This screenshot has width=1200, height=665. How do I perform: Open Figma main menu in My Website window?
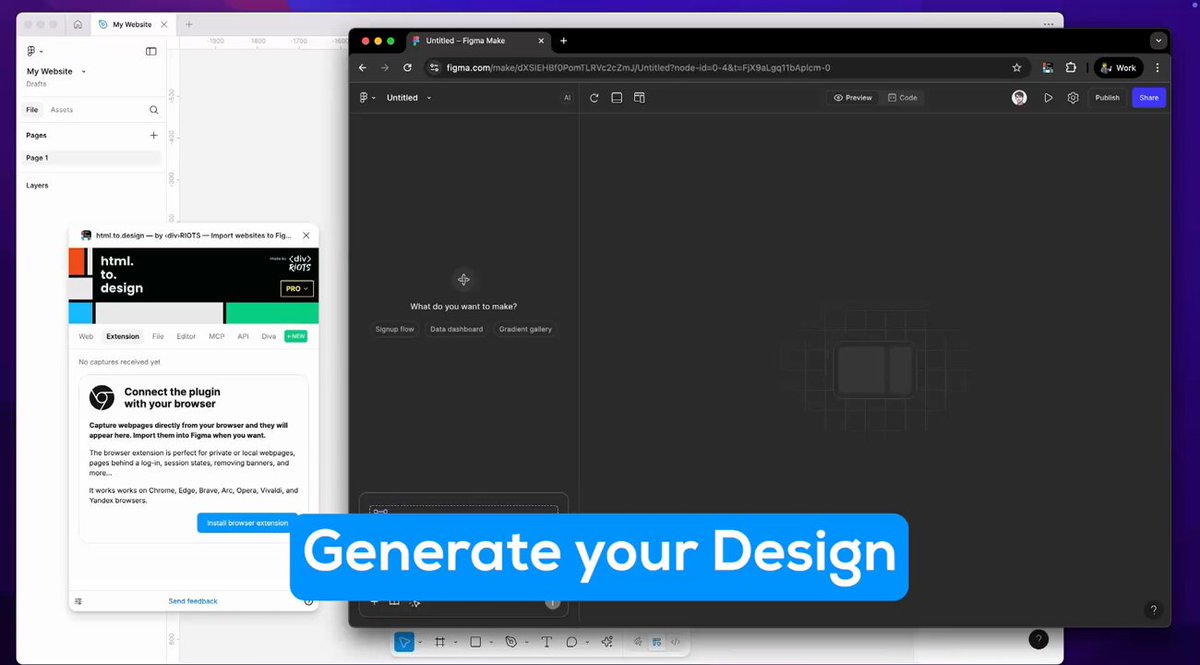pyautogui.click(x=33, y=51)
